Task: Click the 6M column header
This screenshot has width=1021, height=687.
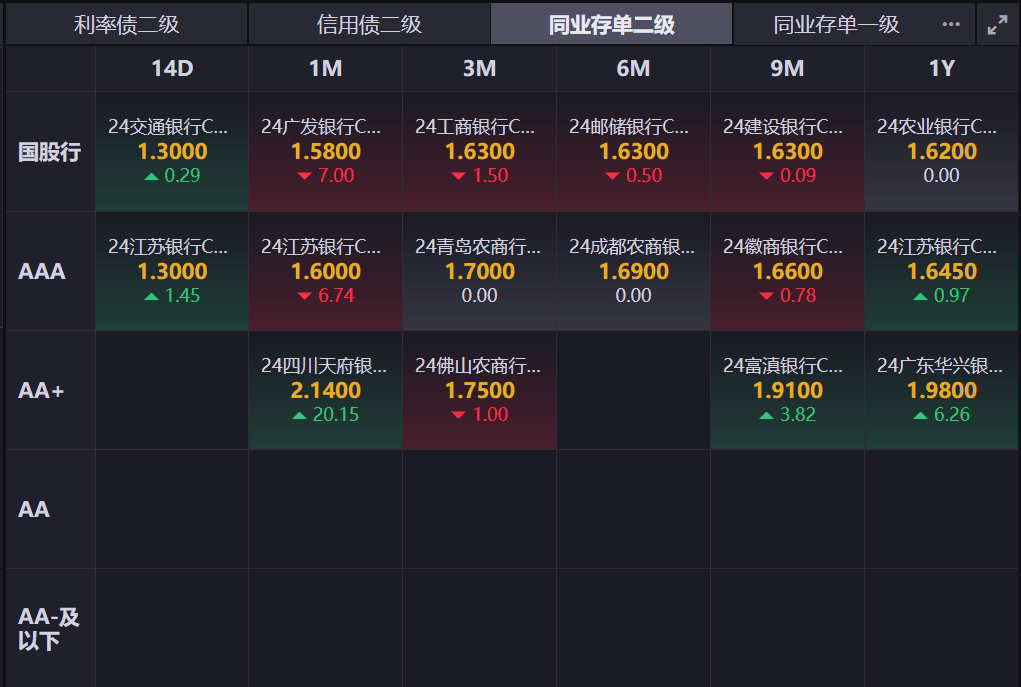Action: pos(633,68)
